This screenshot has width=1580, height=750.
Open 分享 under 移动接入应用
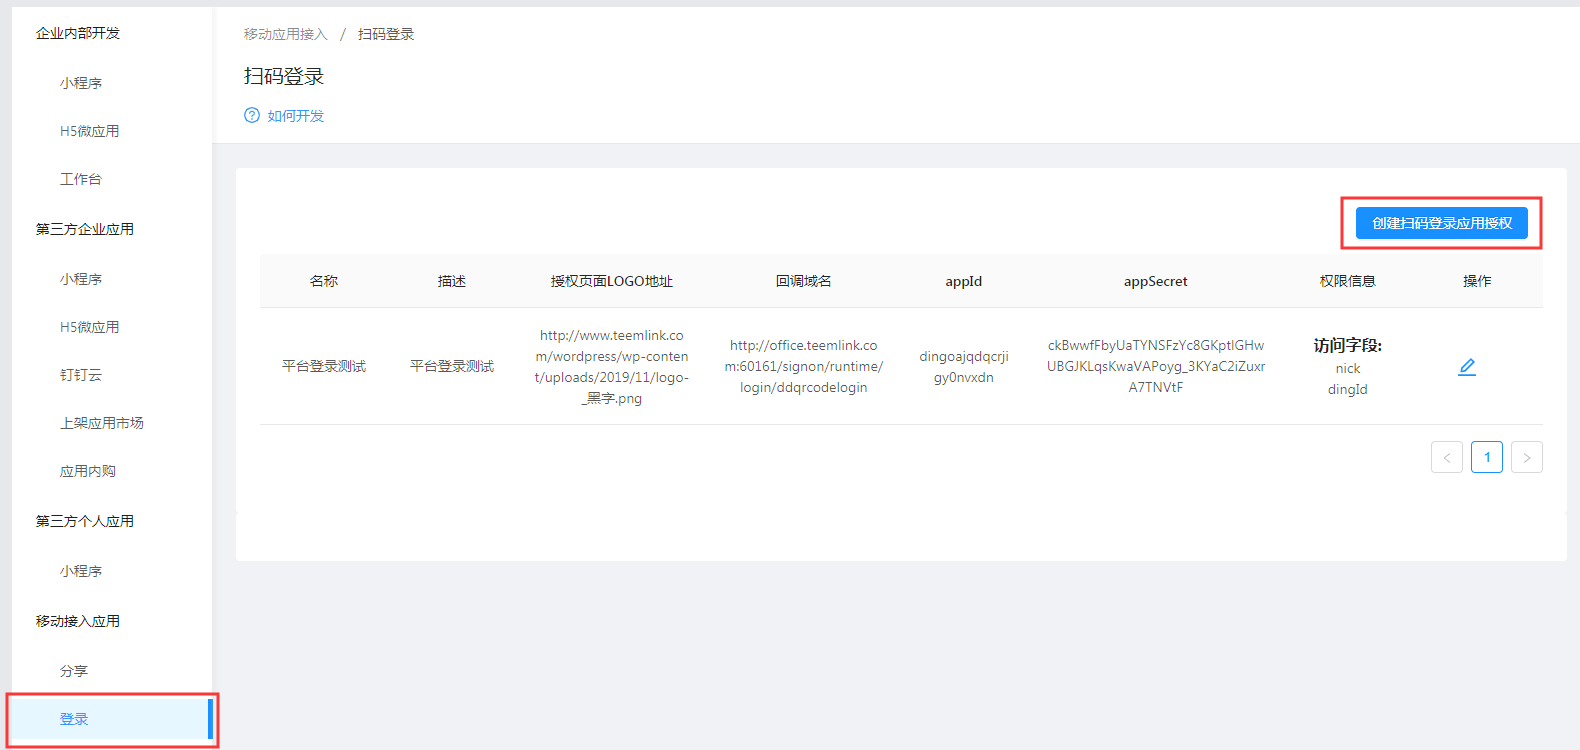(74, 671)
